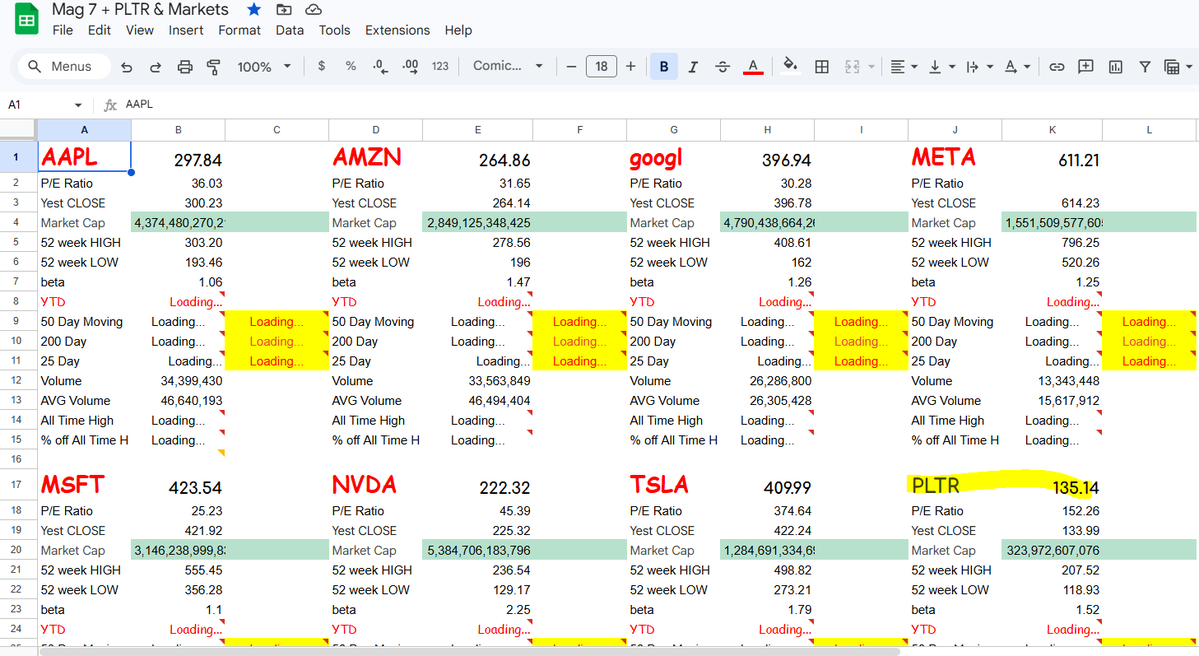Undo the last action
Viewport: 1199px width, 656px height.
click(127, 67)
